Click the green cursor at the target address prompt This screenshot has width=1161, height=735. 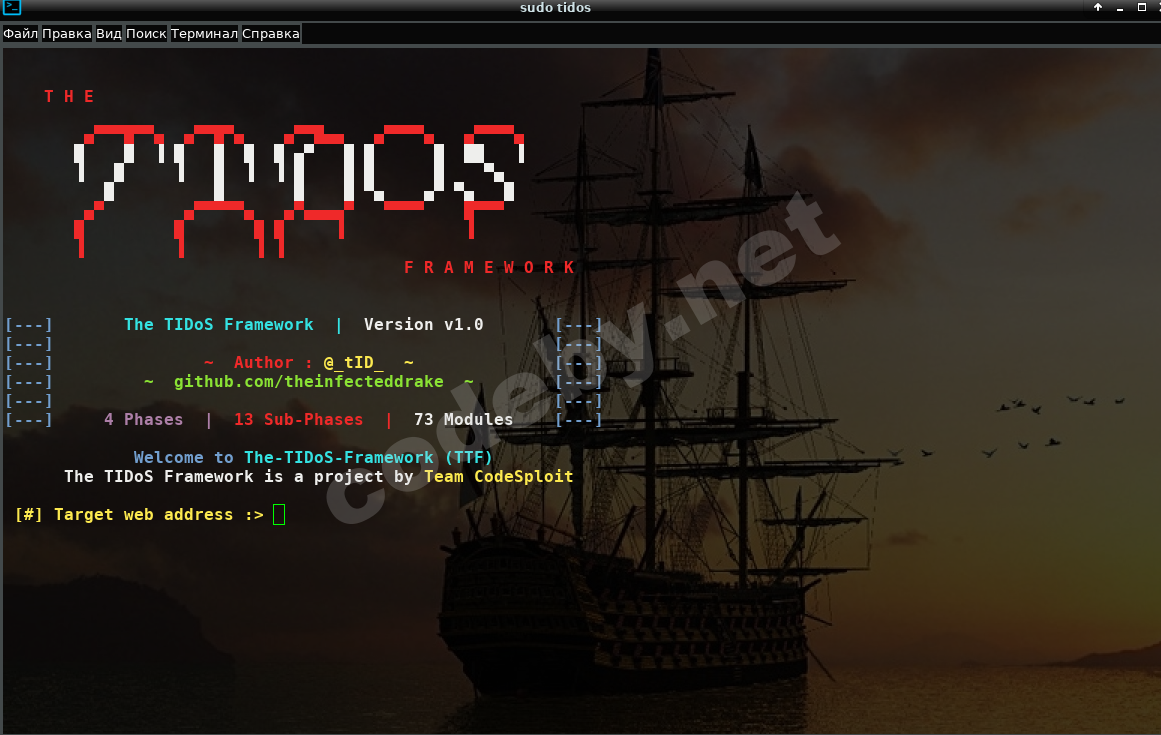(x=279, y=514)
